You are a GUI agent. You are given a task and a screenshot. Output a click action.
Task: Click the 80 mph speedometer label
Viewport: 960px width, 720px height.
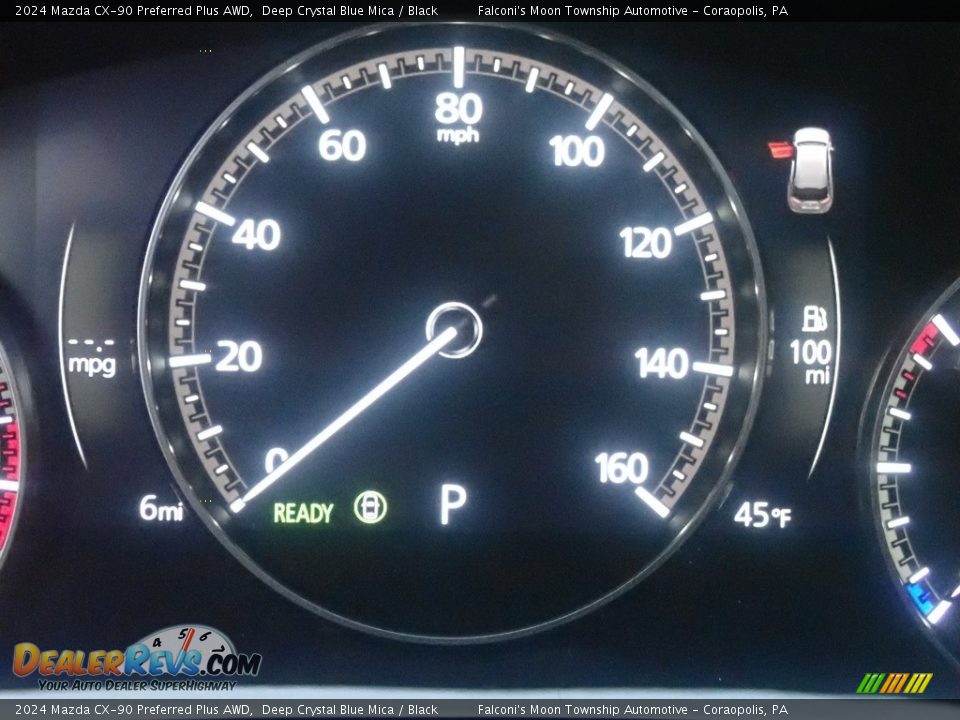pos(458,116)
